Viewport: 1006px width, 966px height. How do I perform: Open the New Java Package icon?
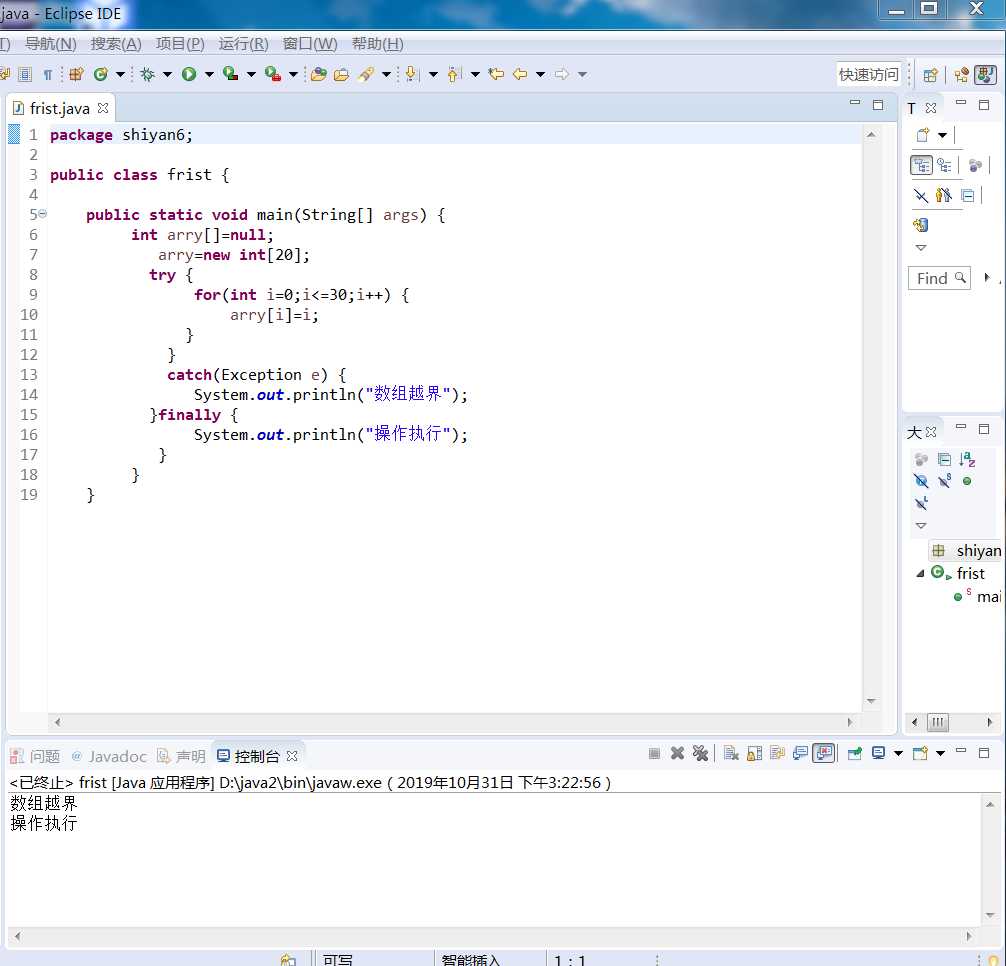(76, 74)
